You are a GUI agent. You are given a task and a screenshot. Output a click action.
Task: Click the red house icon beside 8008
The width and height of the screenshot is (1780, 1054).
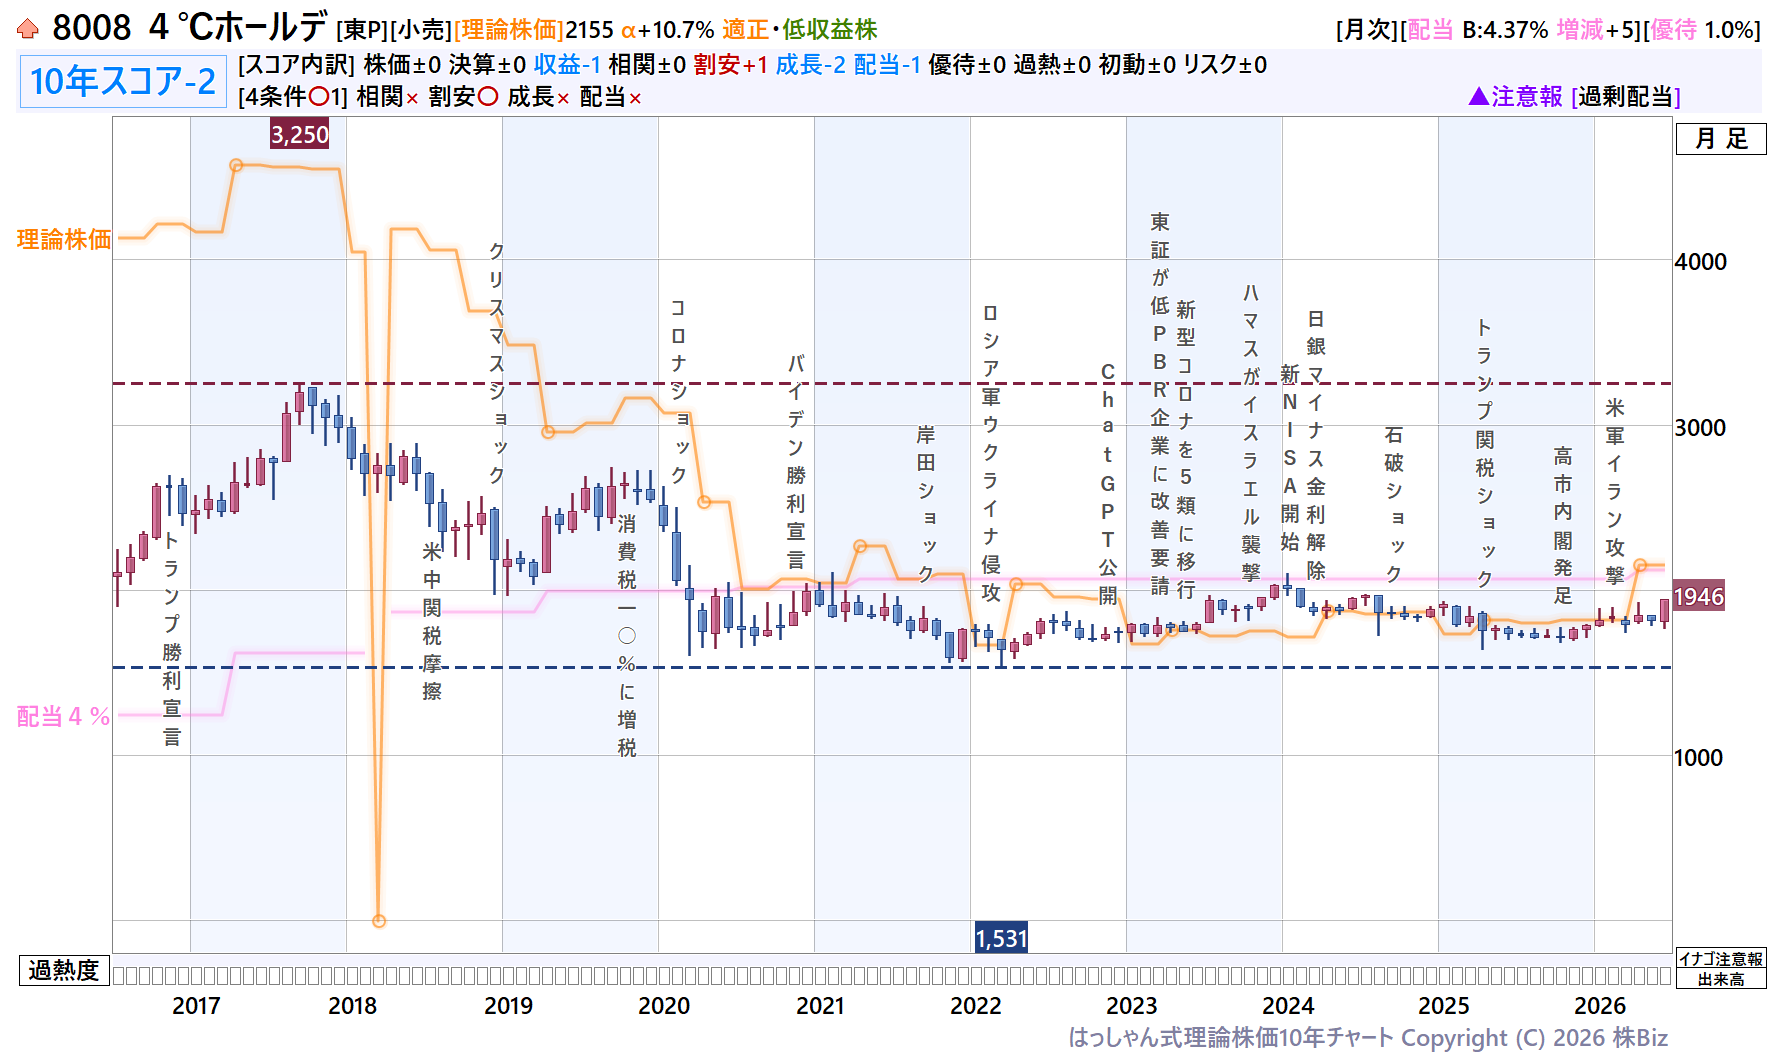[28, 29]
